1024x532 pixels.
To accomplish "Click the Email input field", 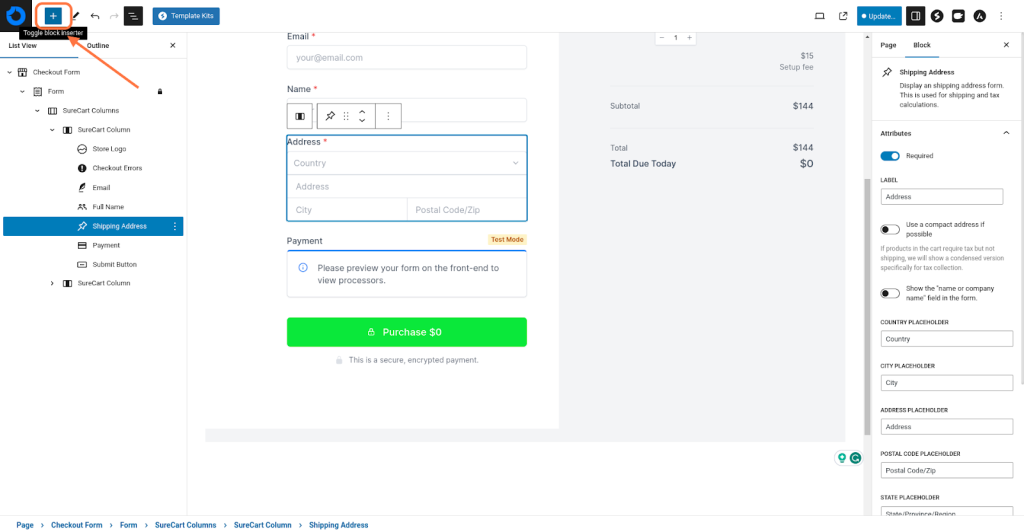I will (x=406, y=57).
